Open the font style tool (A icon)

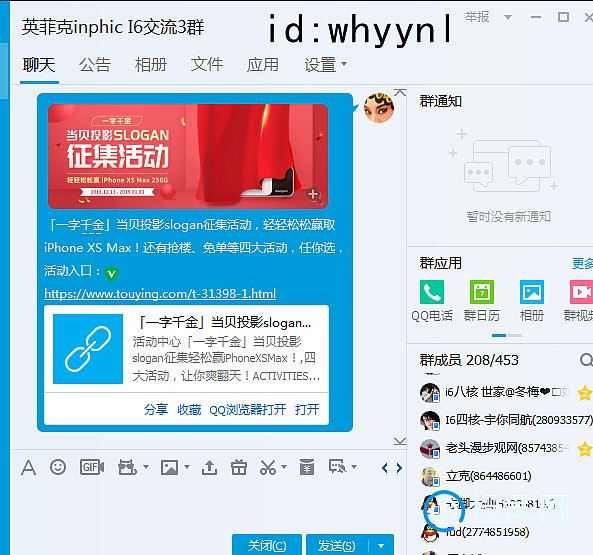click(28, 468)
